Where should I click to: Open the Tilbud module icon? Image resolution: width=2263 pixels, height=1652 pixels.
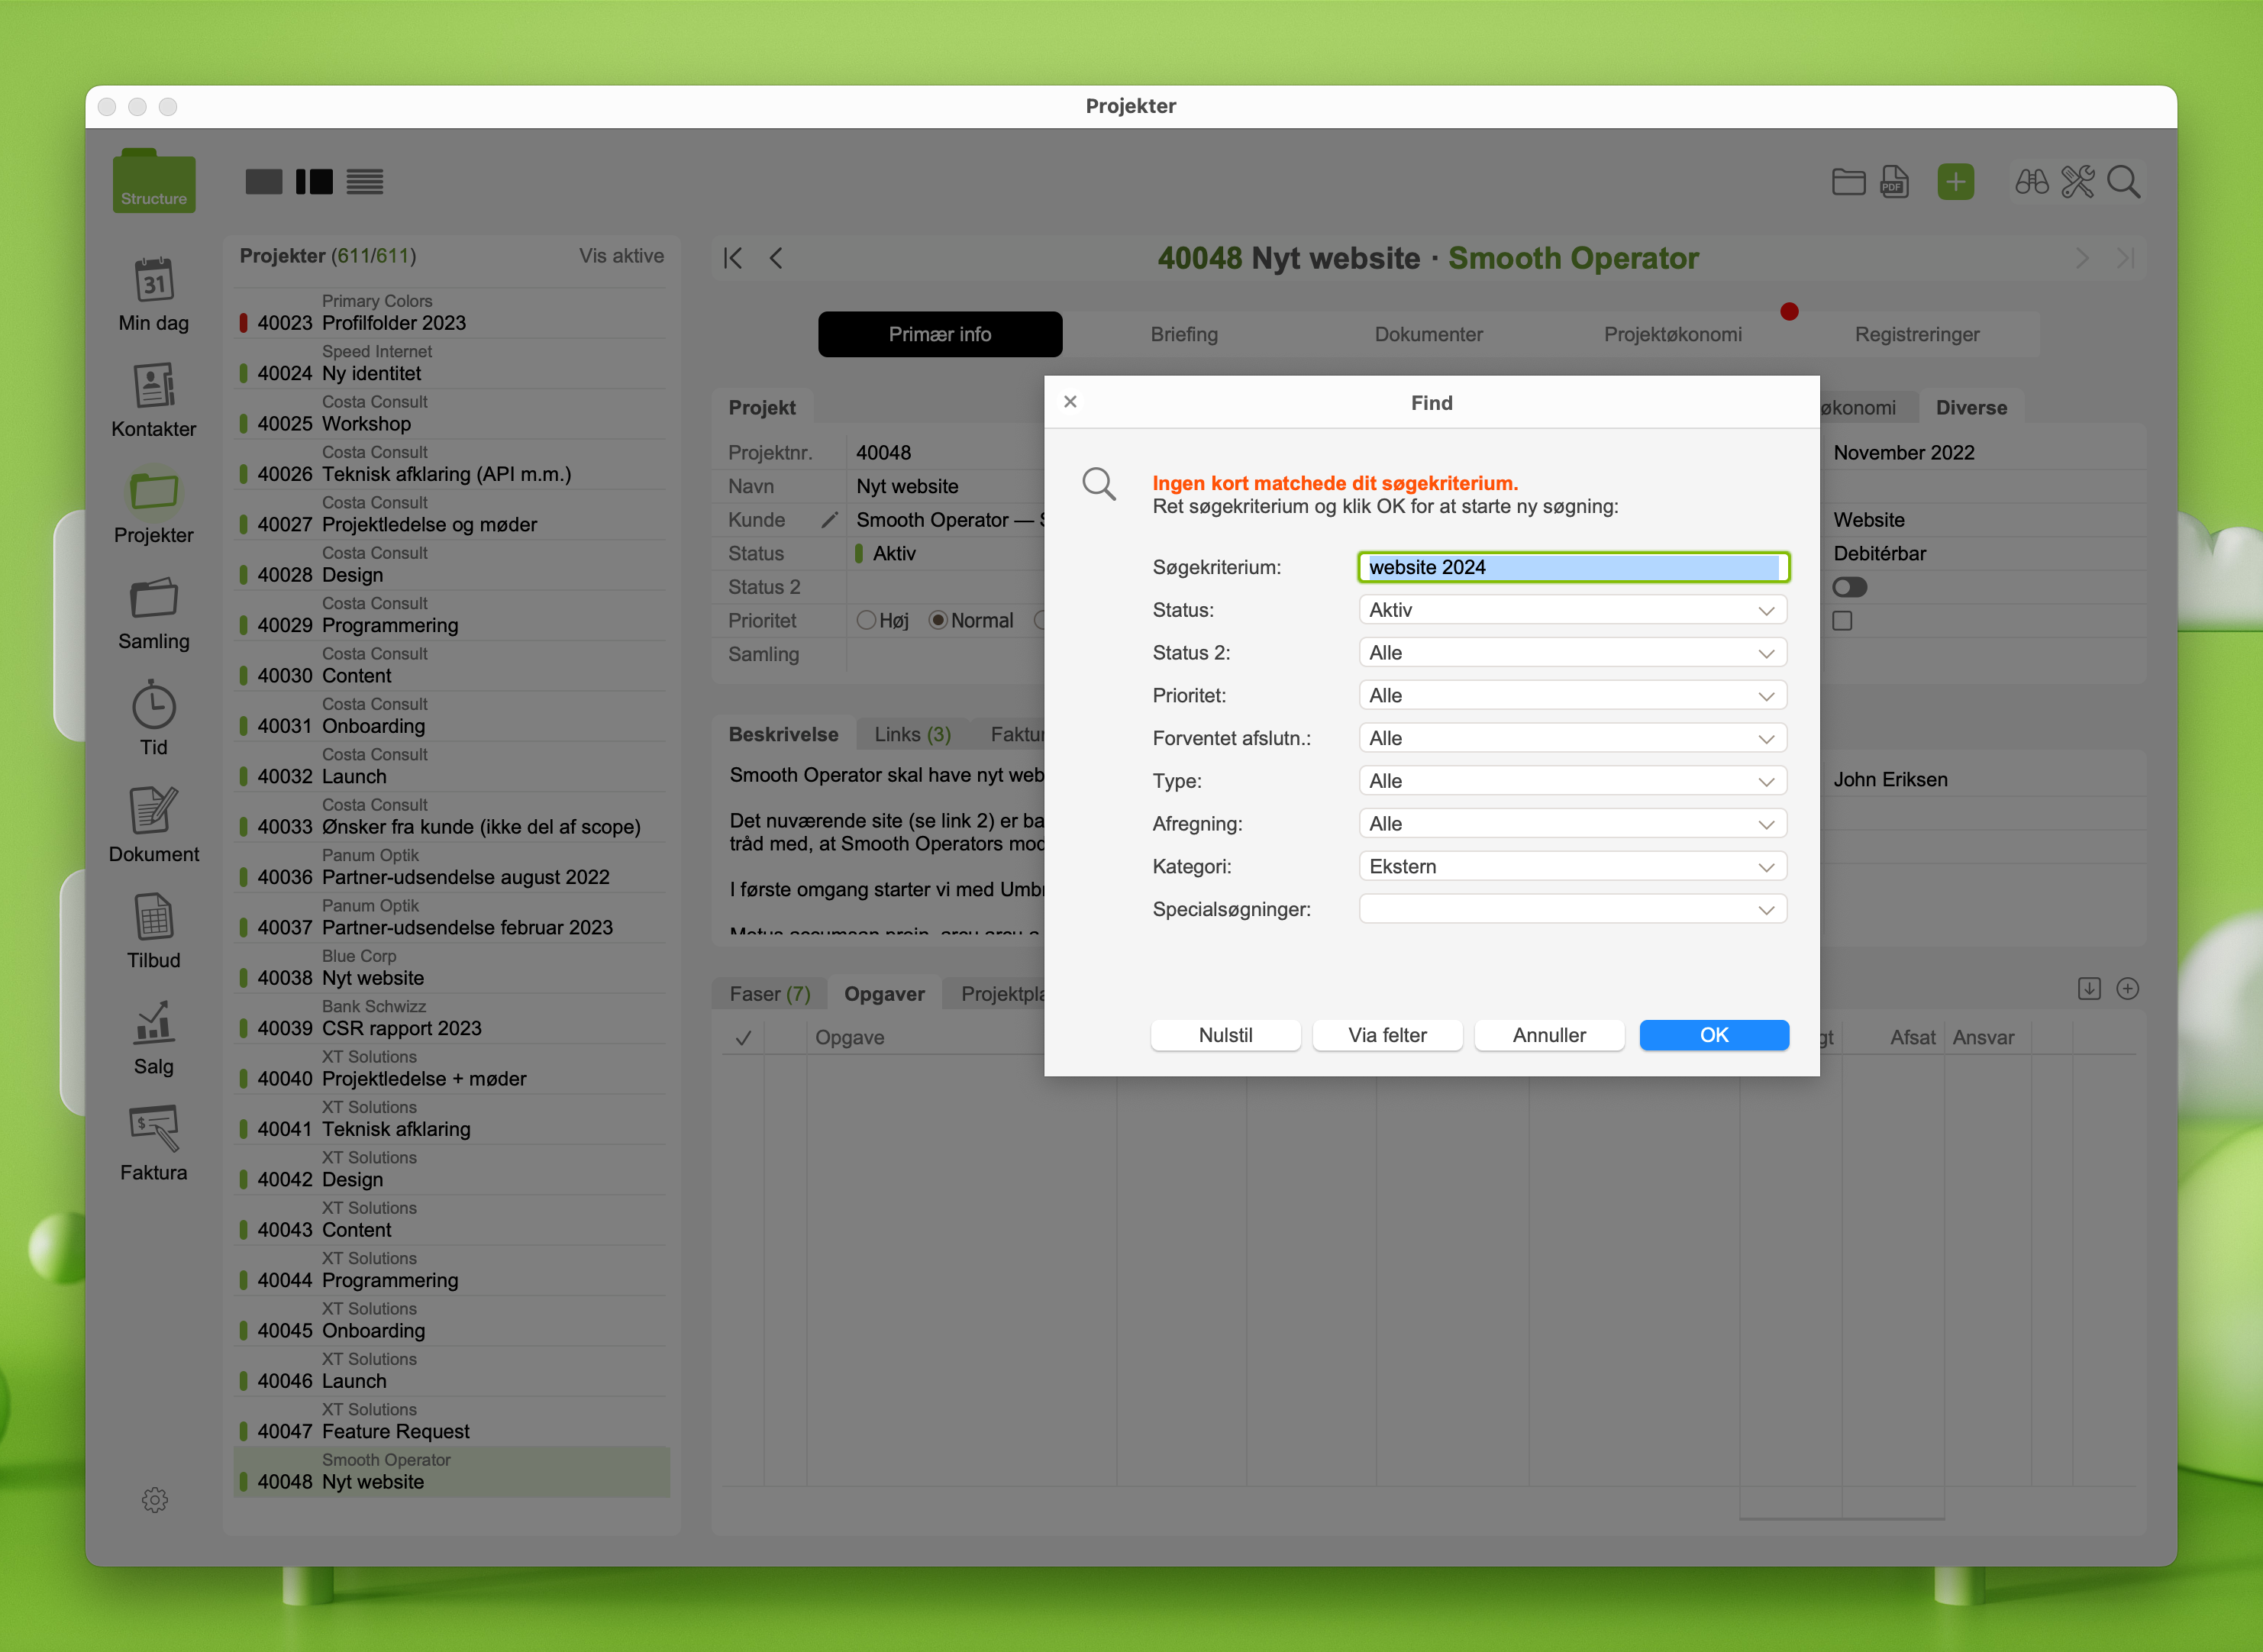pyautogui.click(x=154, y=918)
